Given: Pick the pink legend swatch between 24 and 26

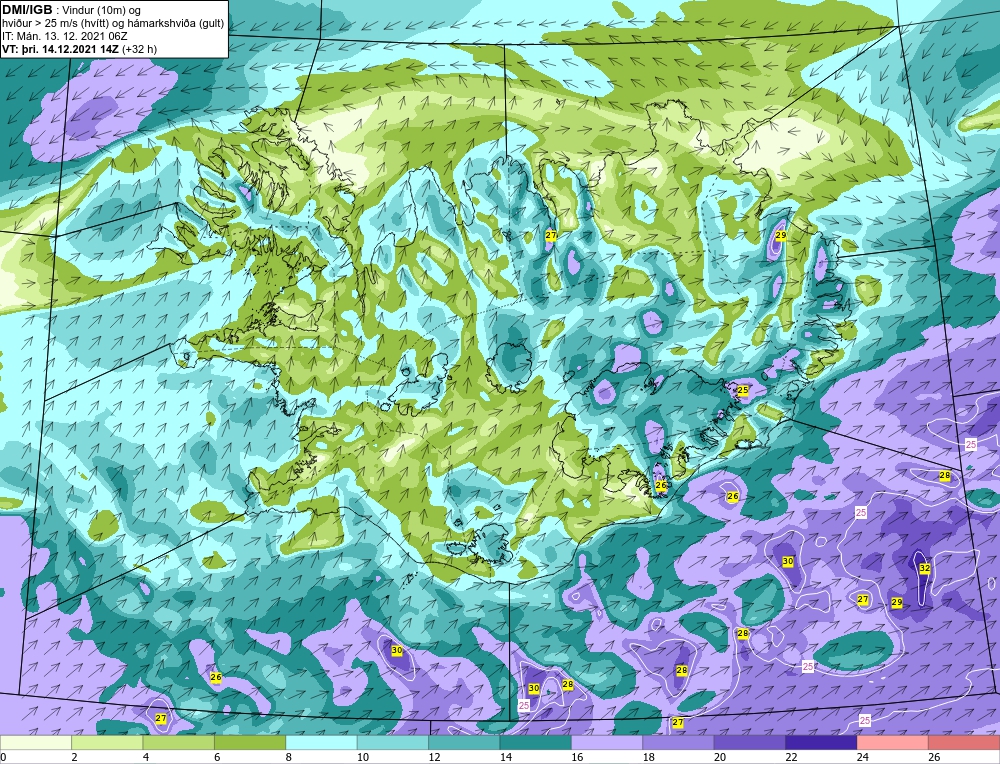Looking at the screenshot, I should click(893, 743).
